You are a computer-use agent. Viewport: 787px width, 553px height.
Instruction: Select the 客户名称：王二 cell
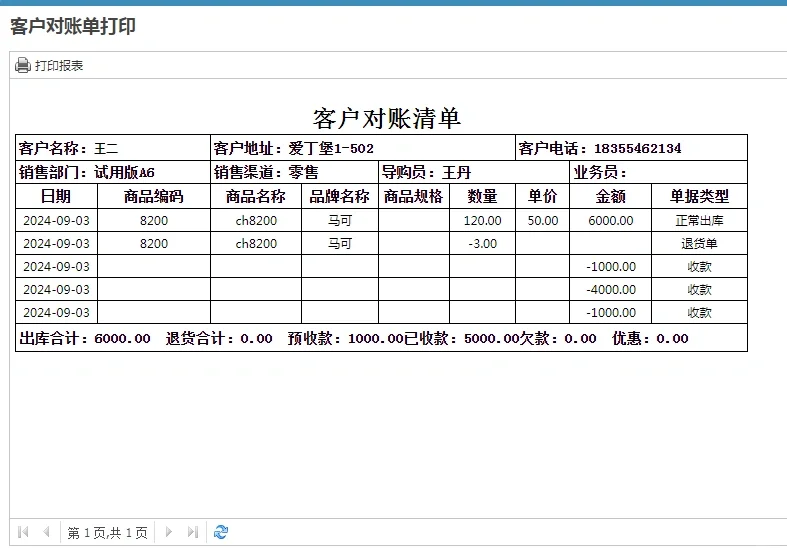pos(113,148)
